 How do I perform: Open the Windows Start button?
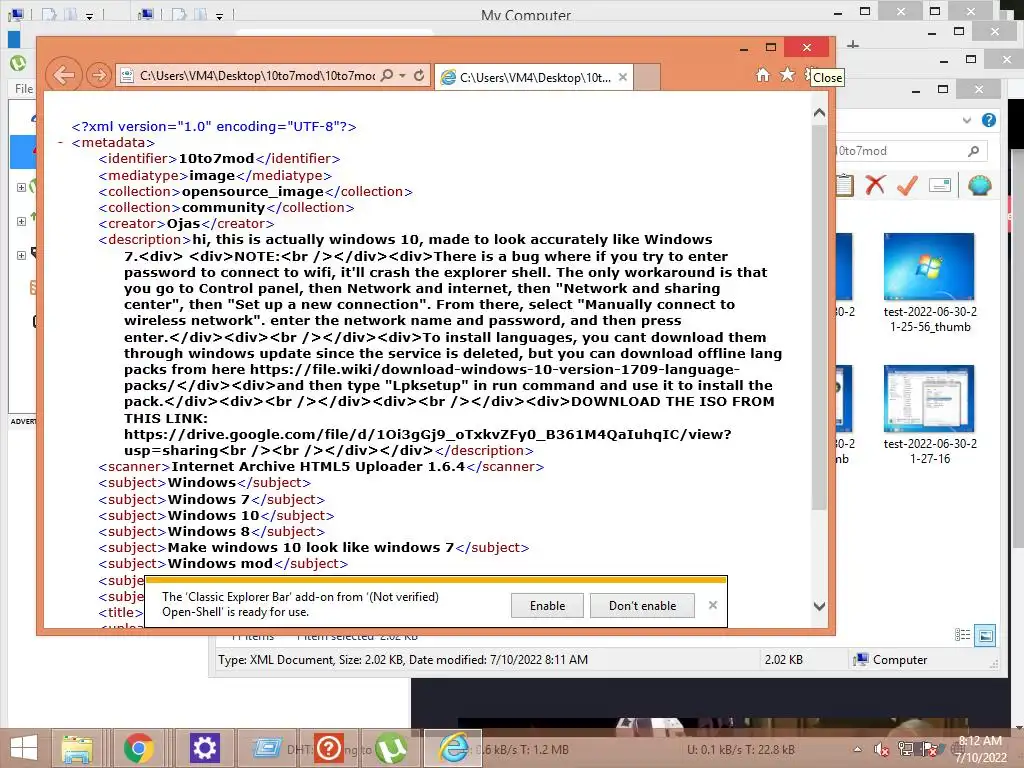pyautogui.click(x=24, y=748)
